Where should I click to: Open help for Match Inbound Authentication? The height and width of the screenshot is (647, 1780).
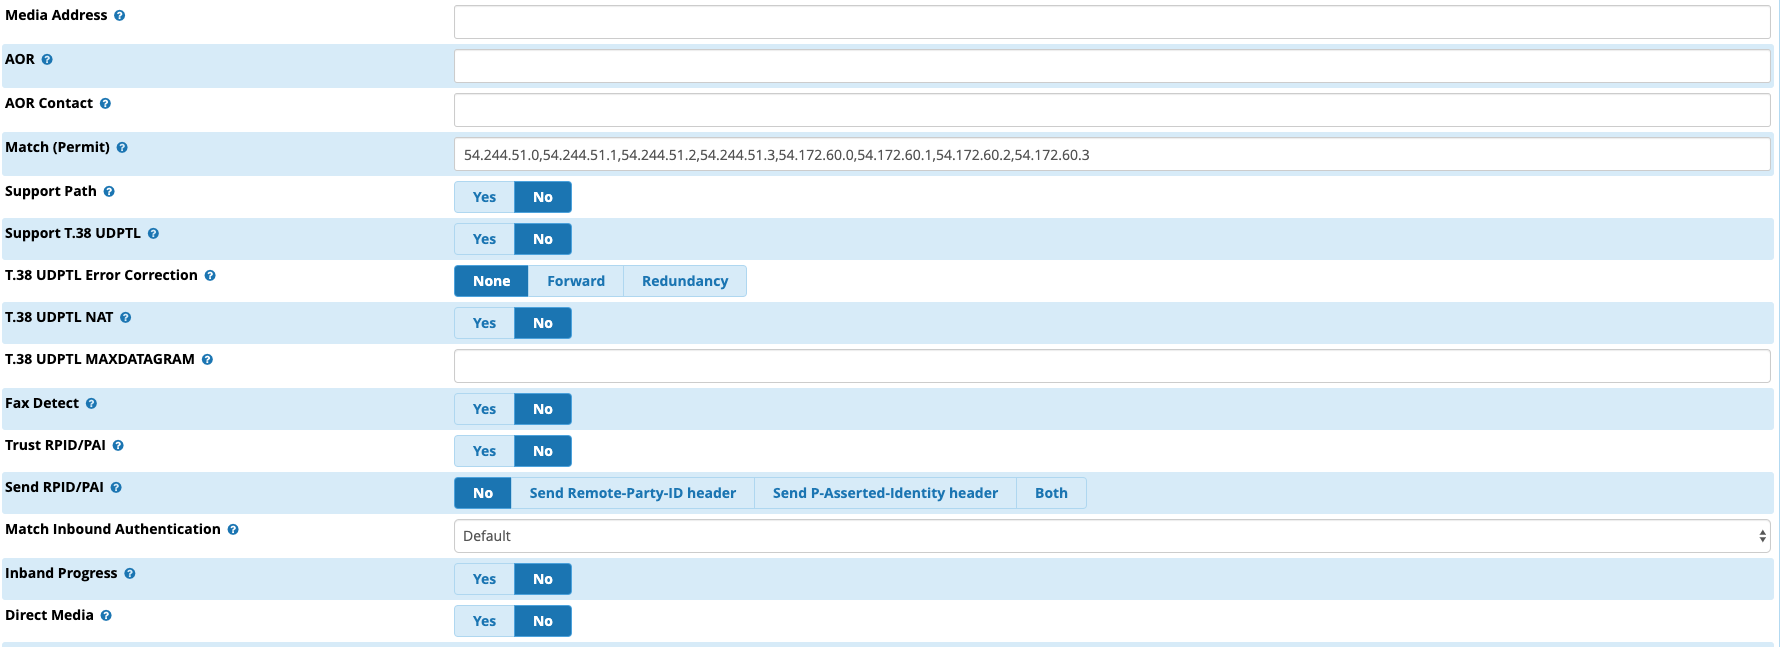pyautogui.click(x=233, y=530)
